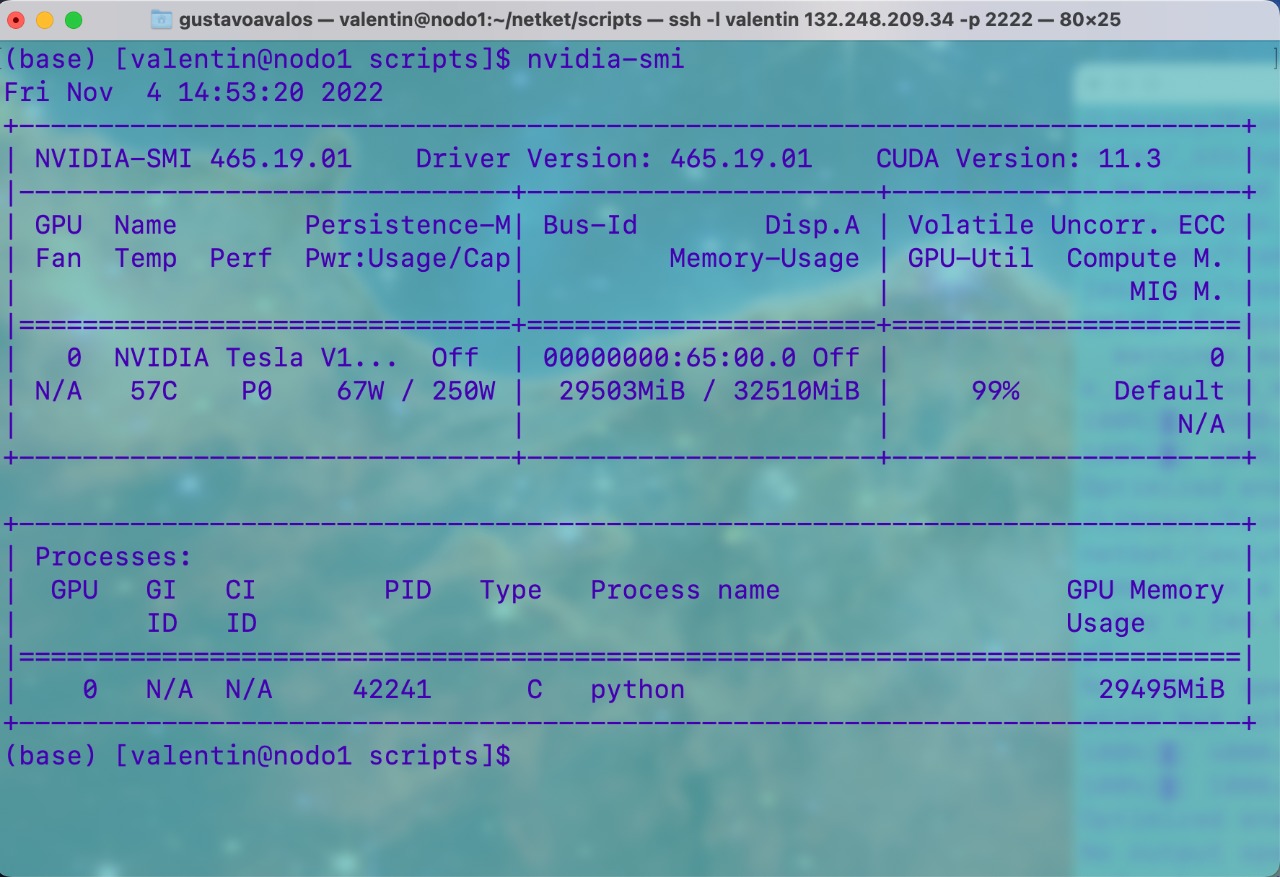The width and height of the screenshot is (1280, 877).
Task: Minimize the terminal with the yellow button
Action: [x=46, y=19]
